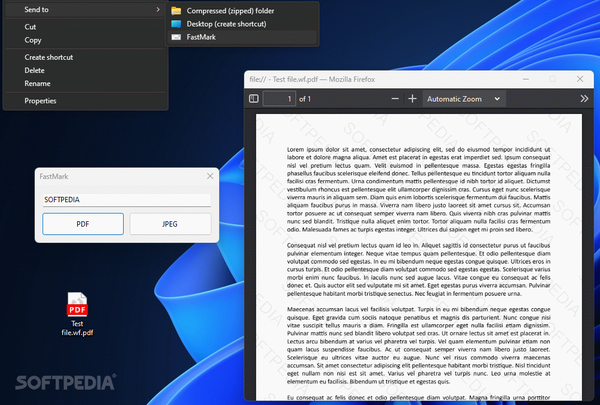Toggle the sidebar icon in the PDF viewer
The height and width of the screenshot is (405, 600).
pos(254,99)
